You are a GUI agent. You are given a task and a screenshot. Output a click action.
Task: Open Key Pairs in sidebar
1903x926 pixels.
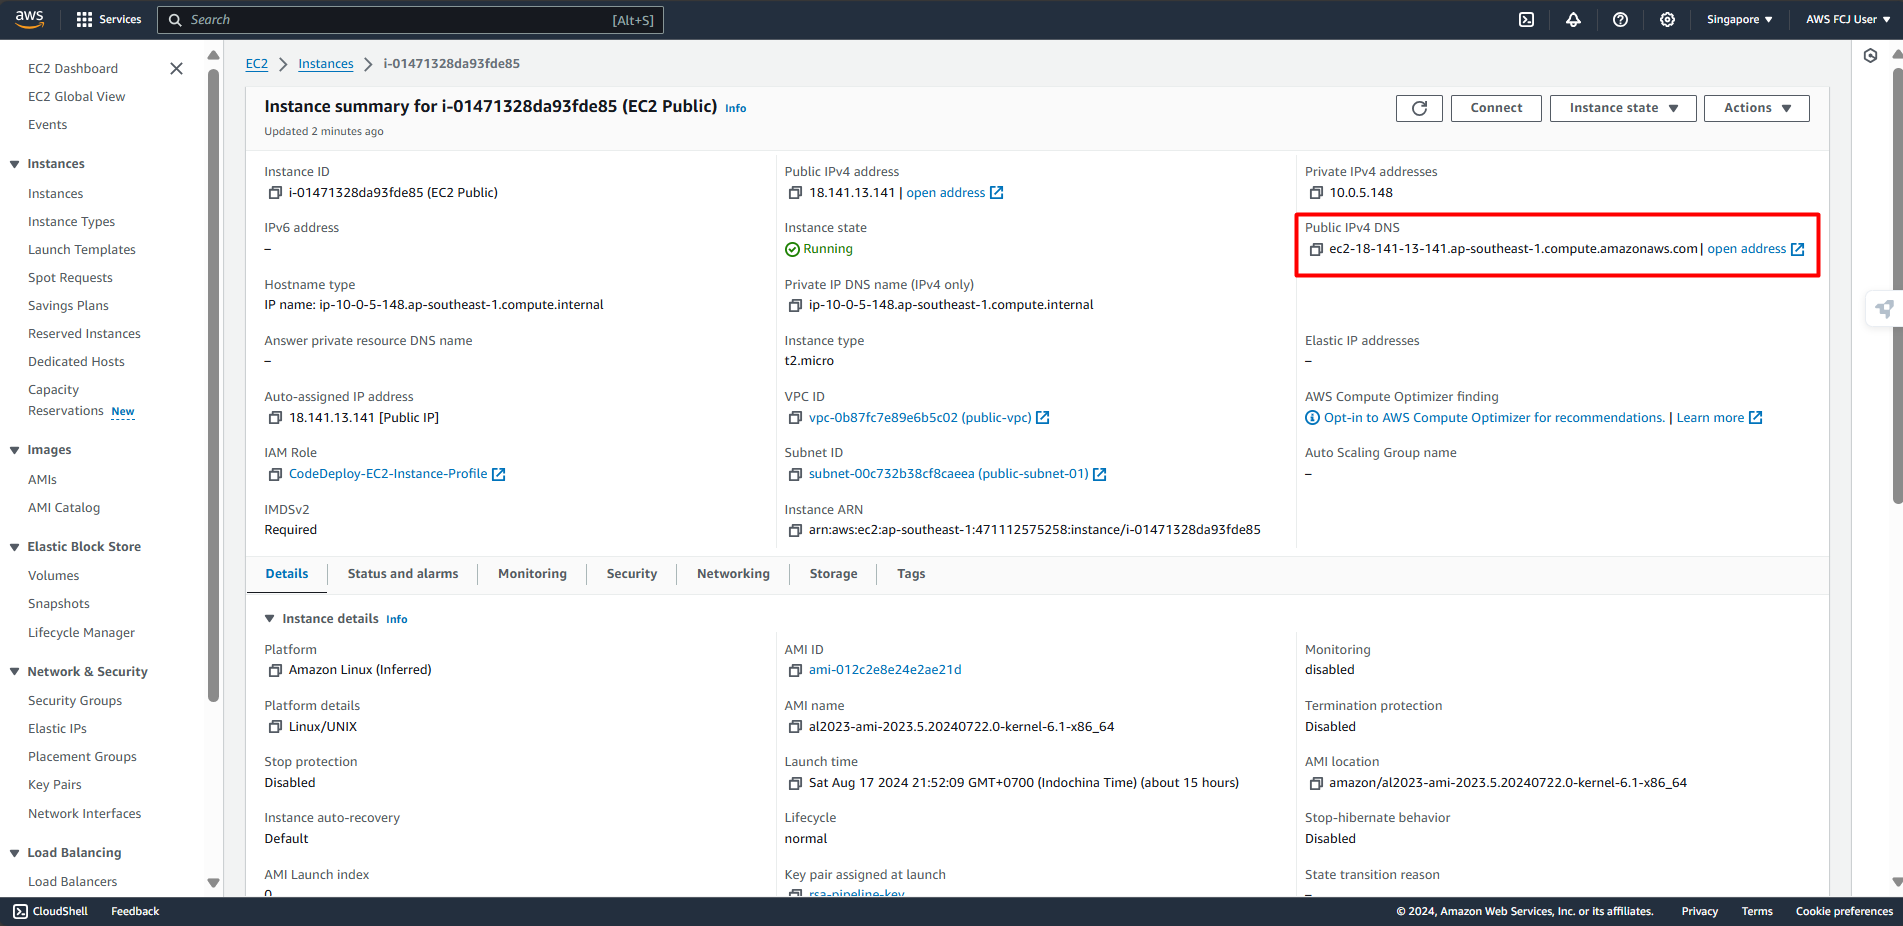click(x=55, y=785)
